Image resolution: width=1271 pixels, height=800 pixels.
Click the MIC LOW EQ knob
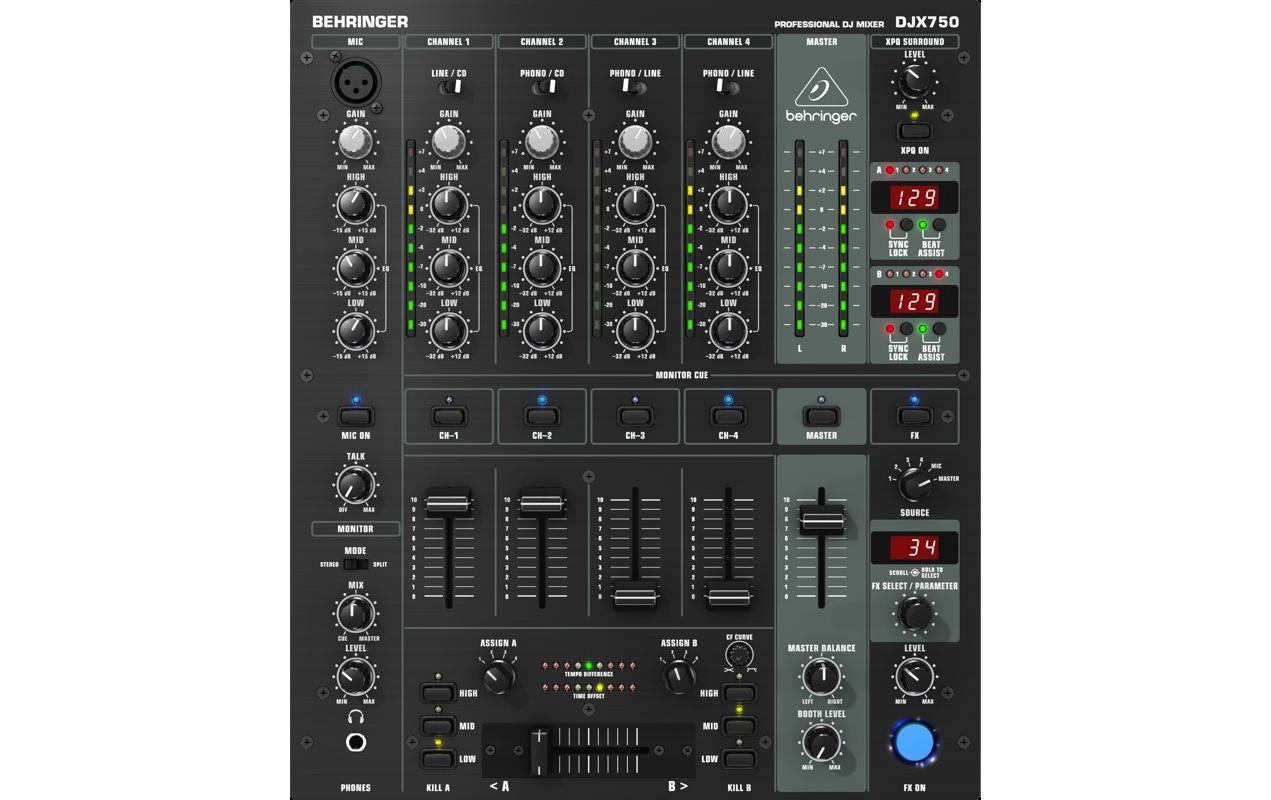coord(355,329)
